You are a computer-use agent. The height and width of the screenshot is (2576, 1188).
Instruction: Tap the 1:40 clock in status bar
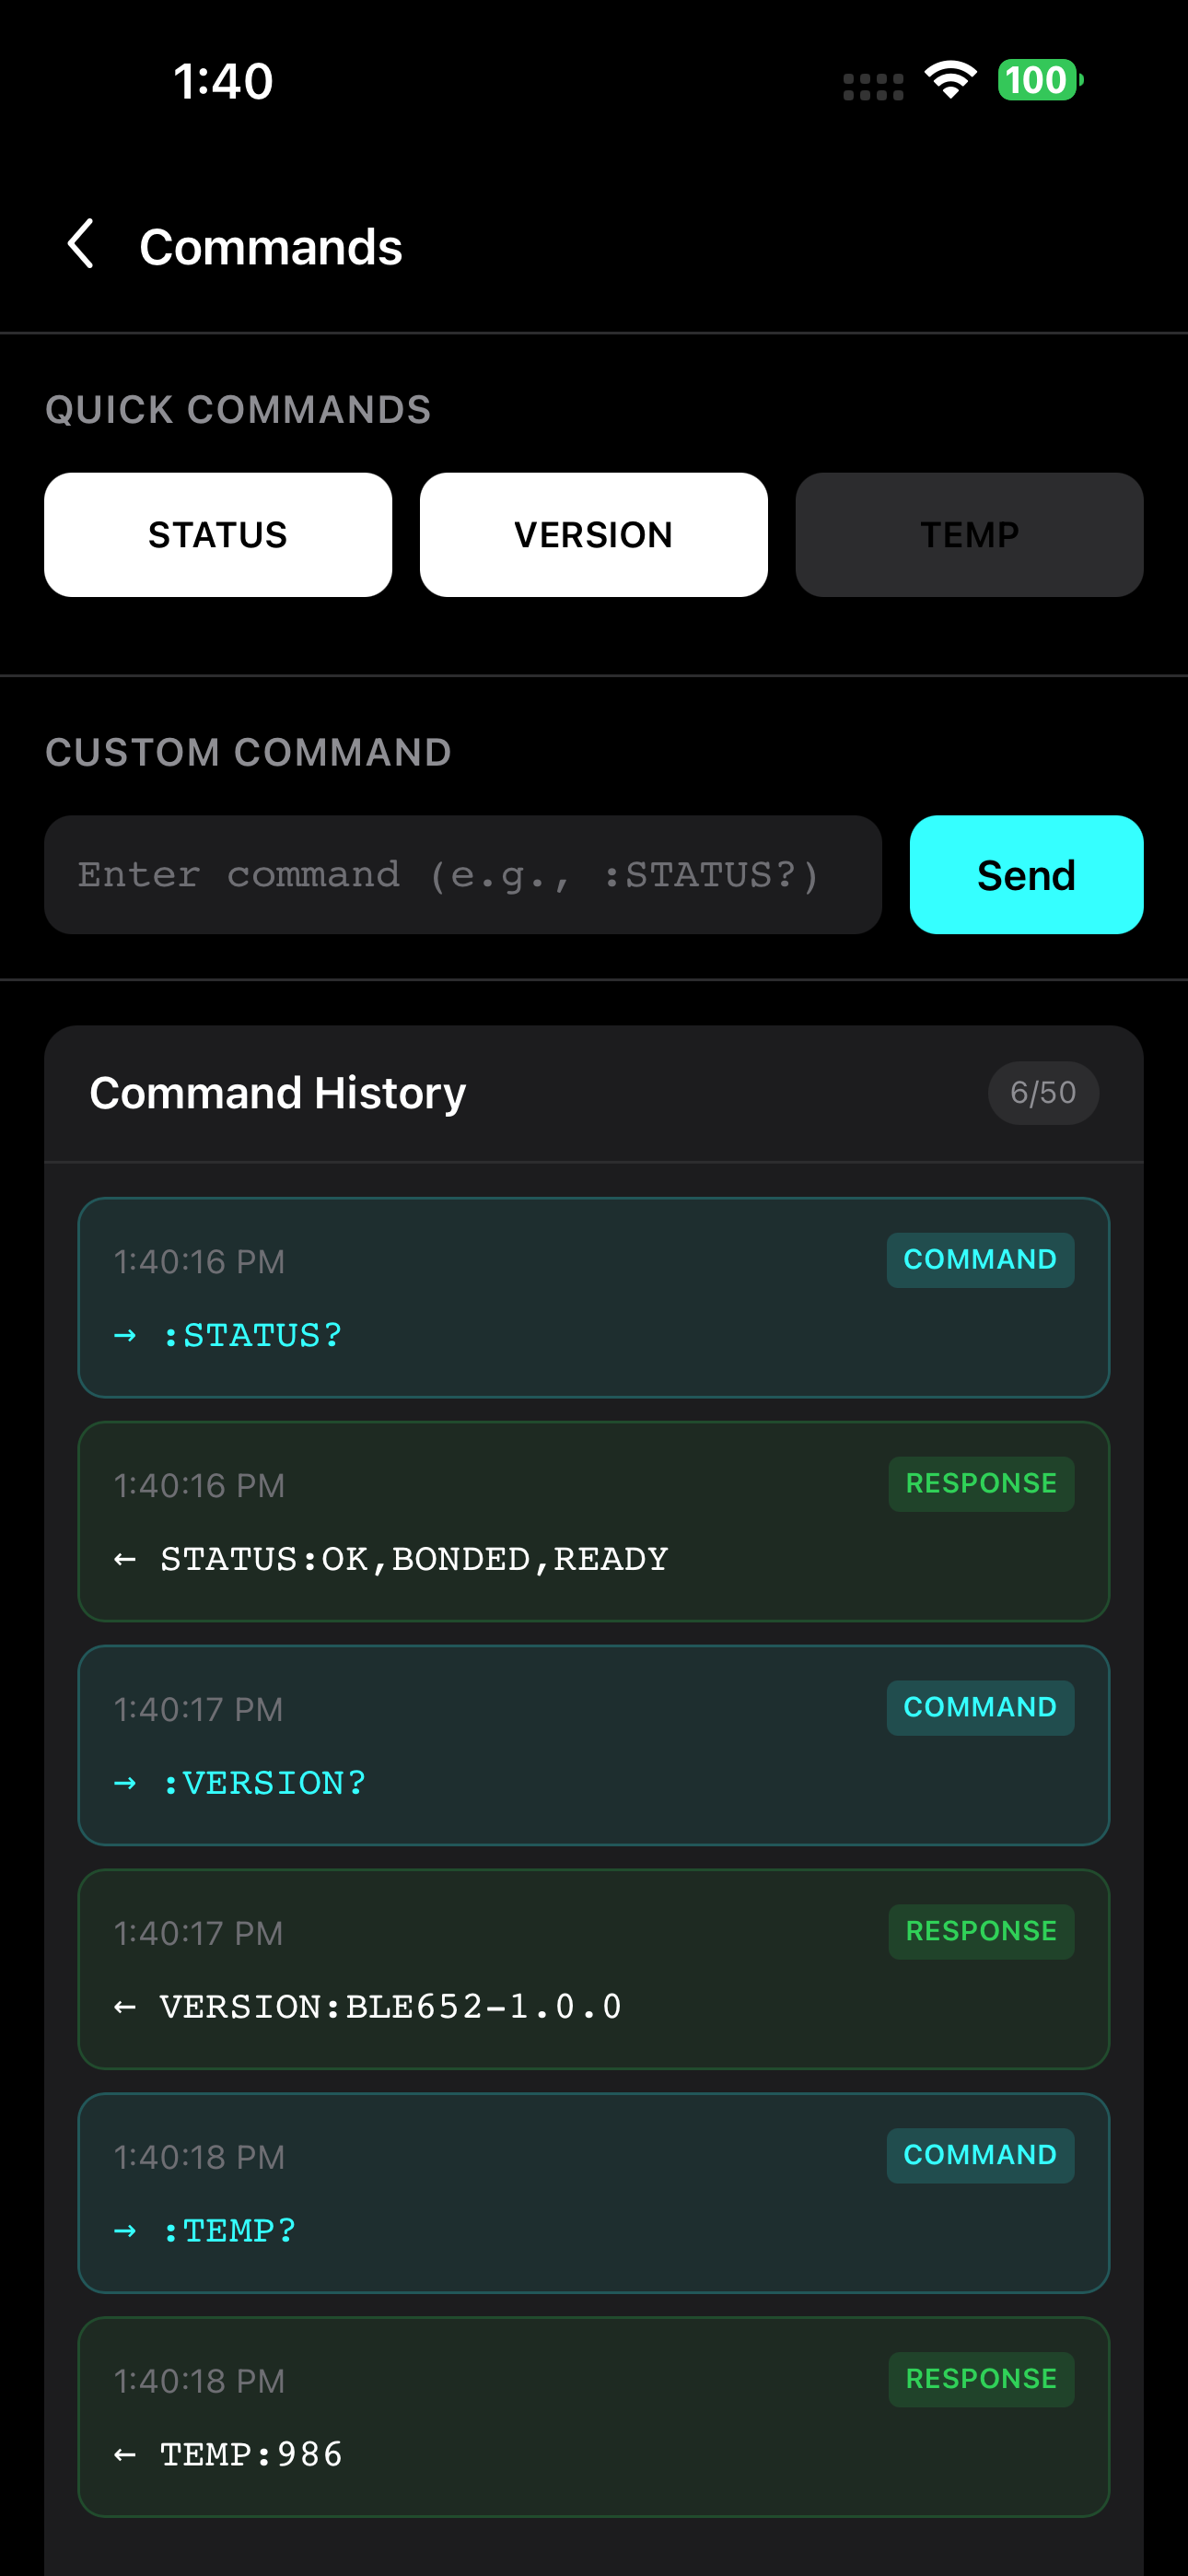(x=221, y=82)
